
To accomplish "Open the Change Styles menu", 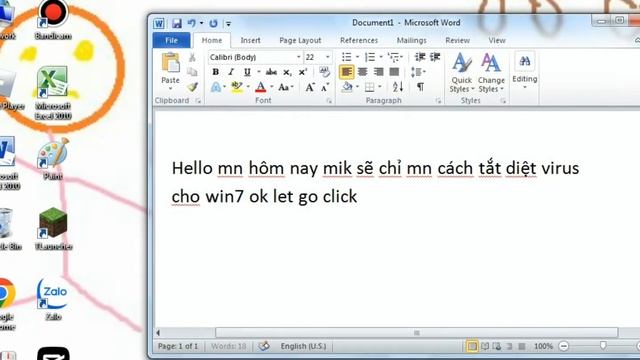I will [491, 73].
